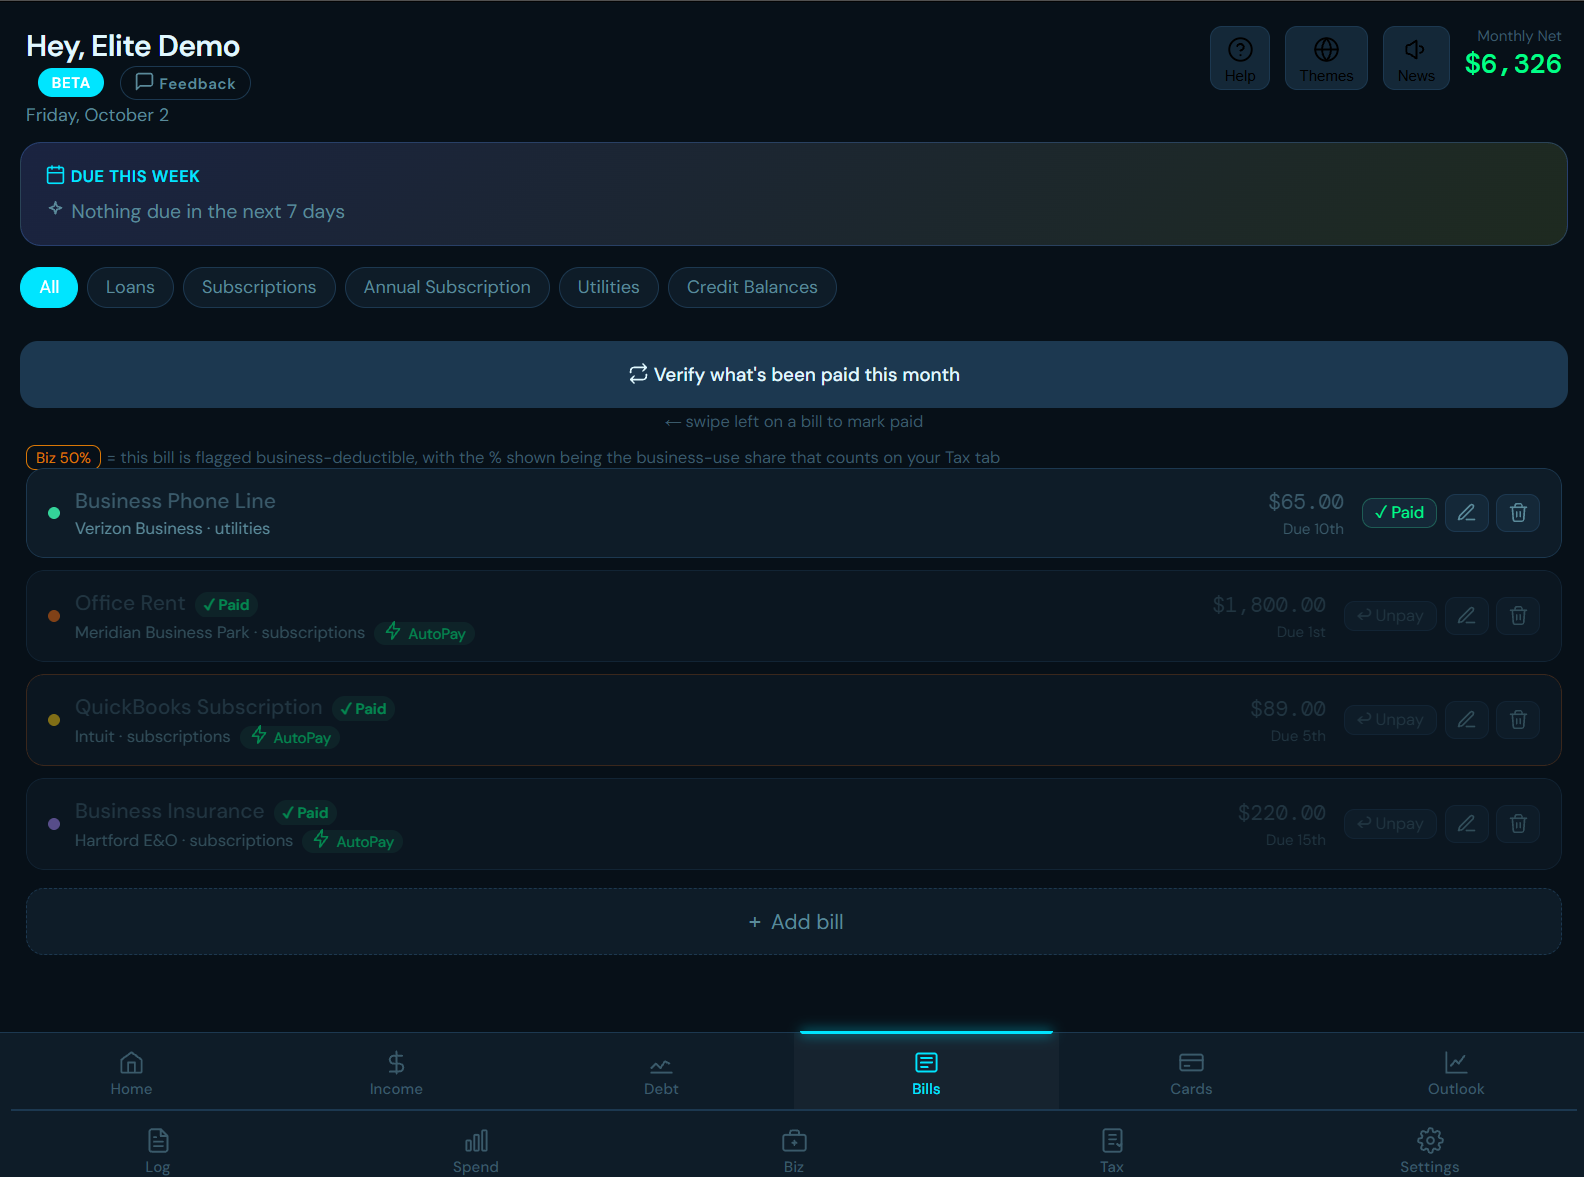The height and width of the screenshot is (1177, 1584).
Task: Unpay the QuickBooks Subscription bill
Action: coord(1390,720)
